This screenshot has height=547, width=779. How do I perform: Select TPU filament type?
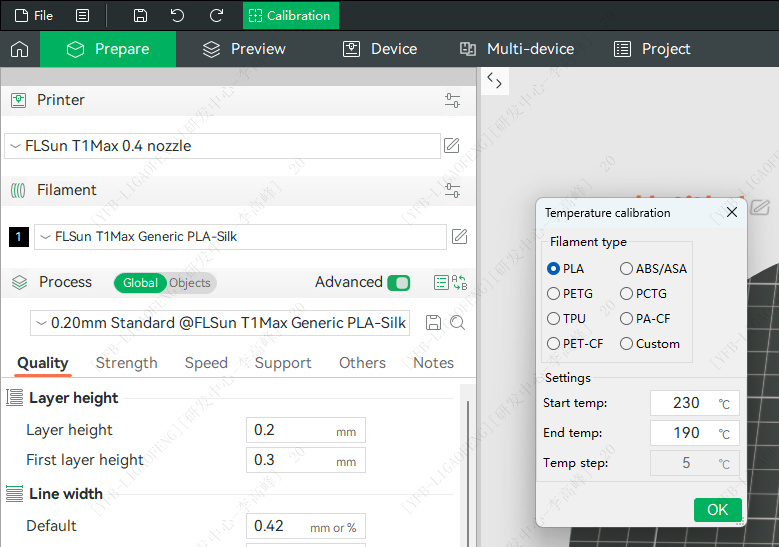tap(566, 318)
